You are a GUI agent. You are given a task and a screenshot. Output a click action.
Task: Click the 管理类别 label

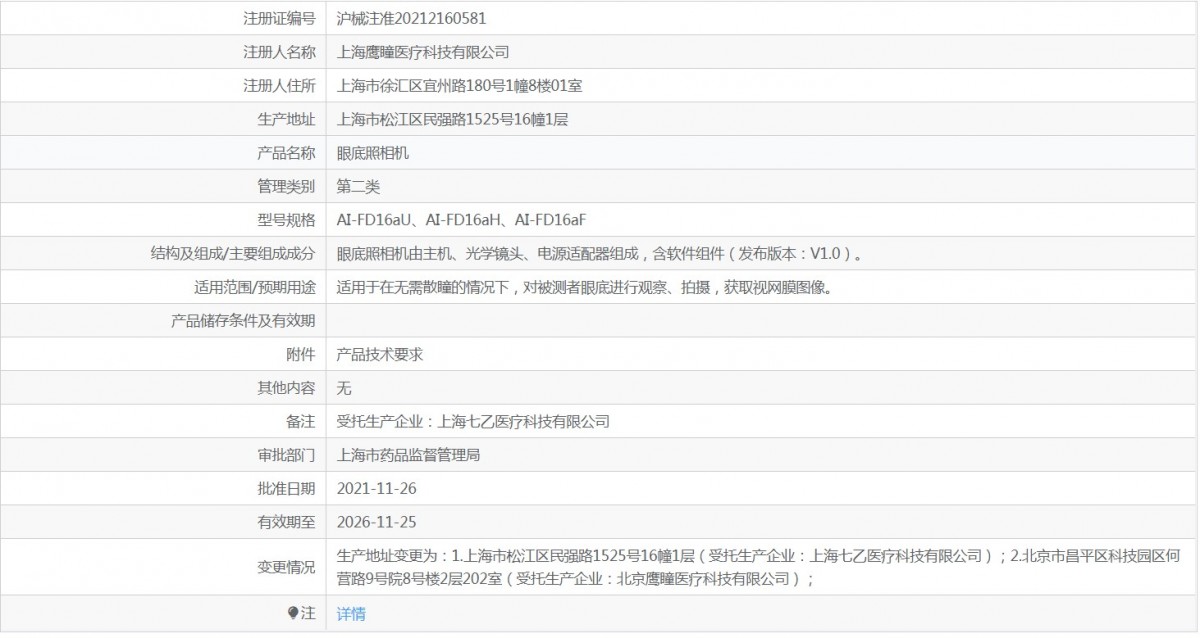pos(286,186)
